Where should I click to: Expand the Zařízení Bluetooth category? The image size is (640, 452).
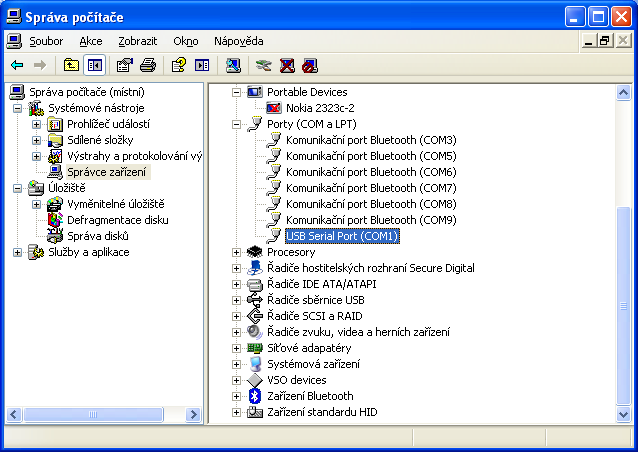click(x=236, y=396)
